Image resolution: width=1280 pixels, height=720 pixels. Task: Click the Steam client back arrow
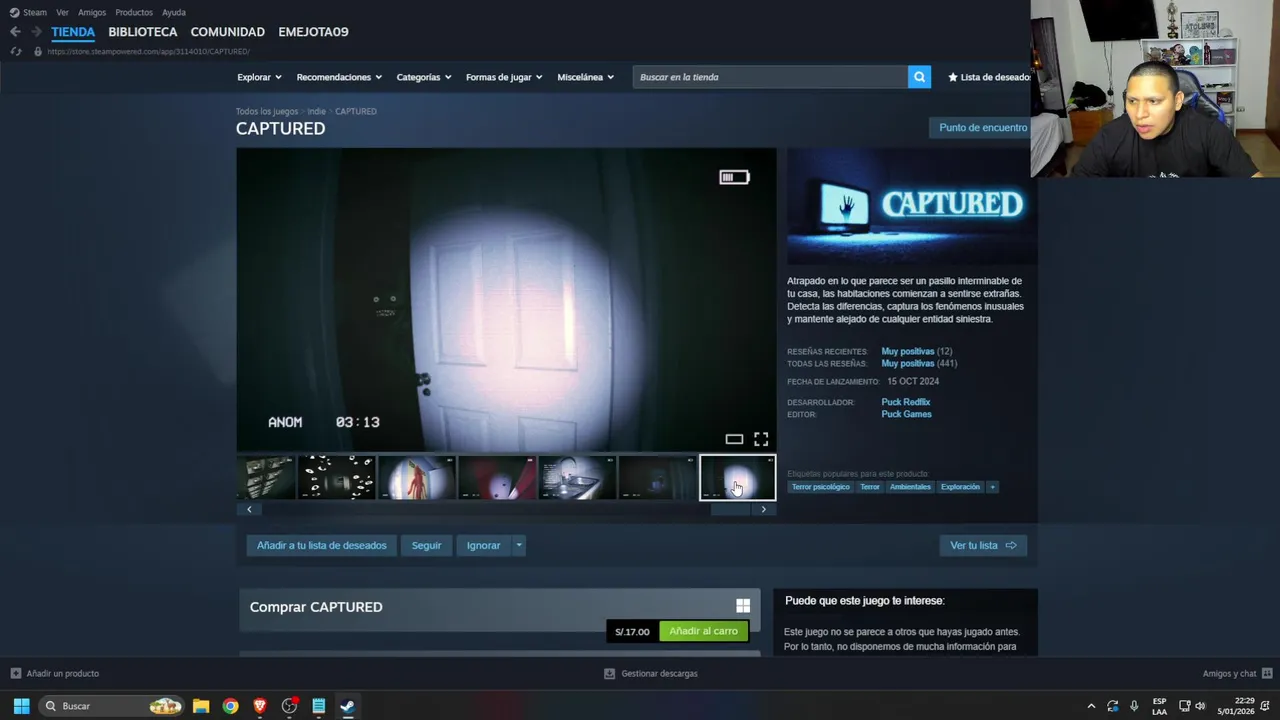point(15,32)
